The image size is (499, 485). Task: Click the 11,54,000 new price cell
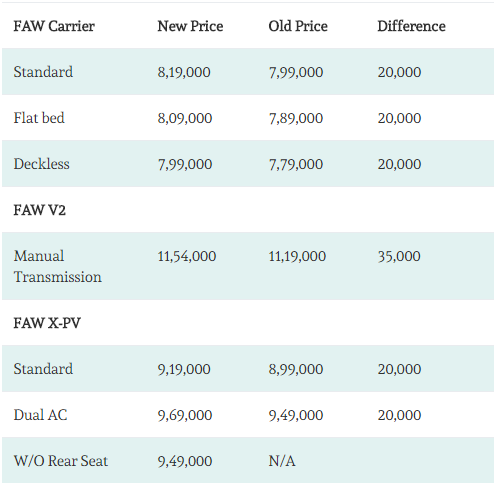click(x=187, y=256)
